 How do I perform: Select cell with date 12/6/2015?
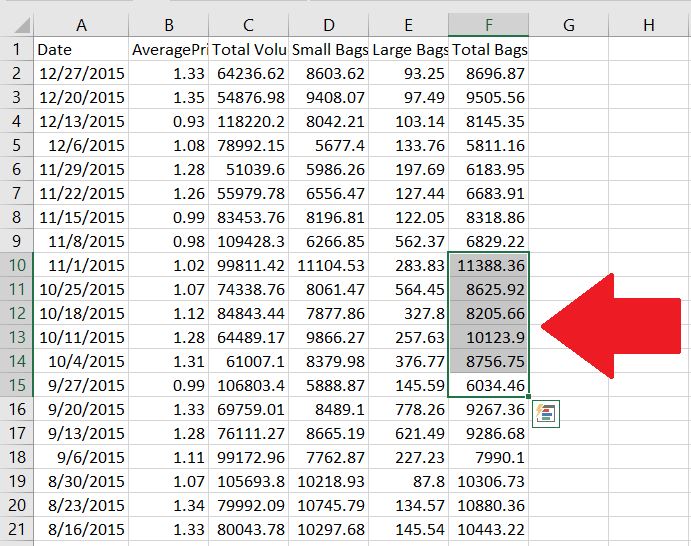(x=81, y=145)
